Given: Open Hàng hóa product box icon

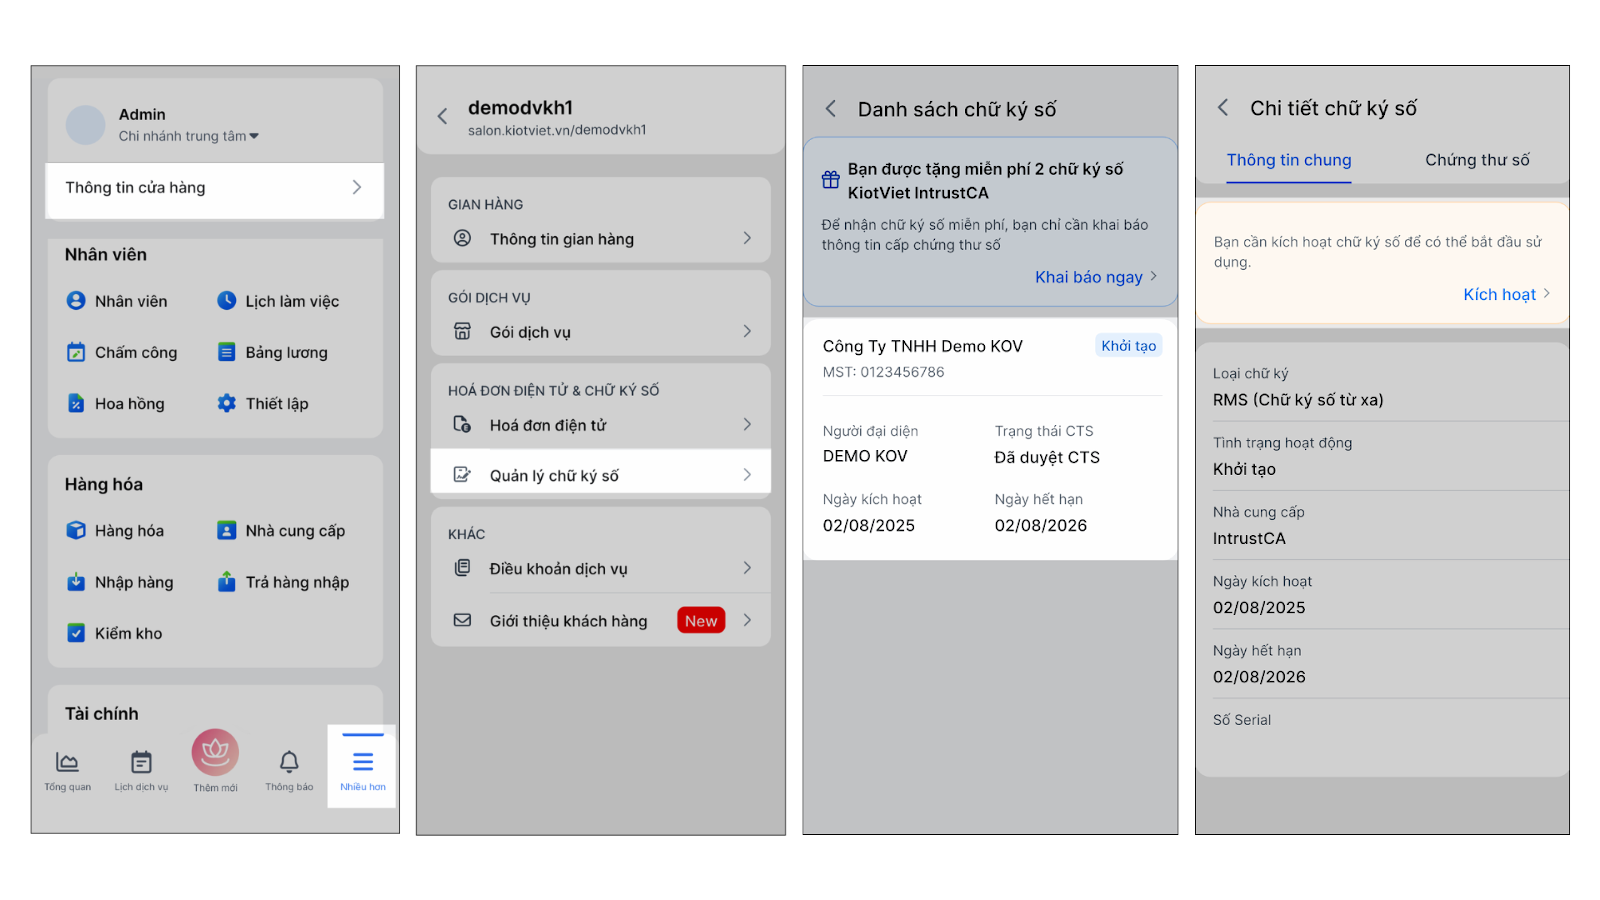Looking at the screenshot, I should (x=76, y=530).
